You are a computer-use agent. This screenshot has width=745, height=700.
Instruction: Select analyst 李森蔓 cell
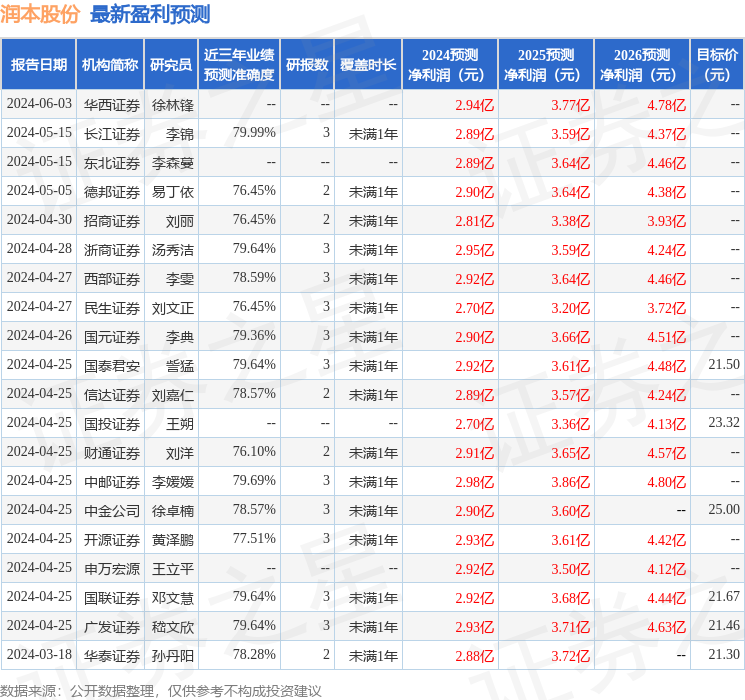pos(173,163)
